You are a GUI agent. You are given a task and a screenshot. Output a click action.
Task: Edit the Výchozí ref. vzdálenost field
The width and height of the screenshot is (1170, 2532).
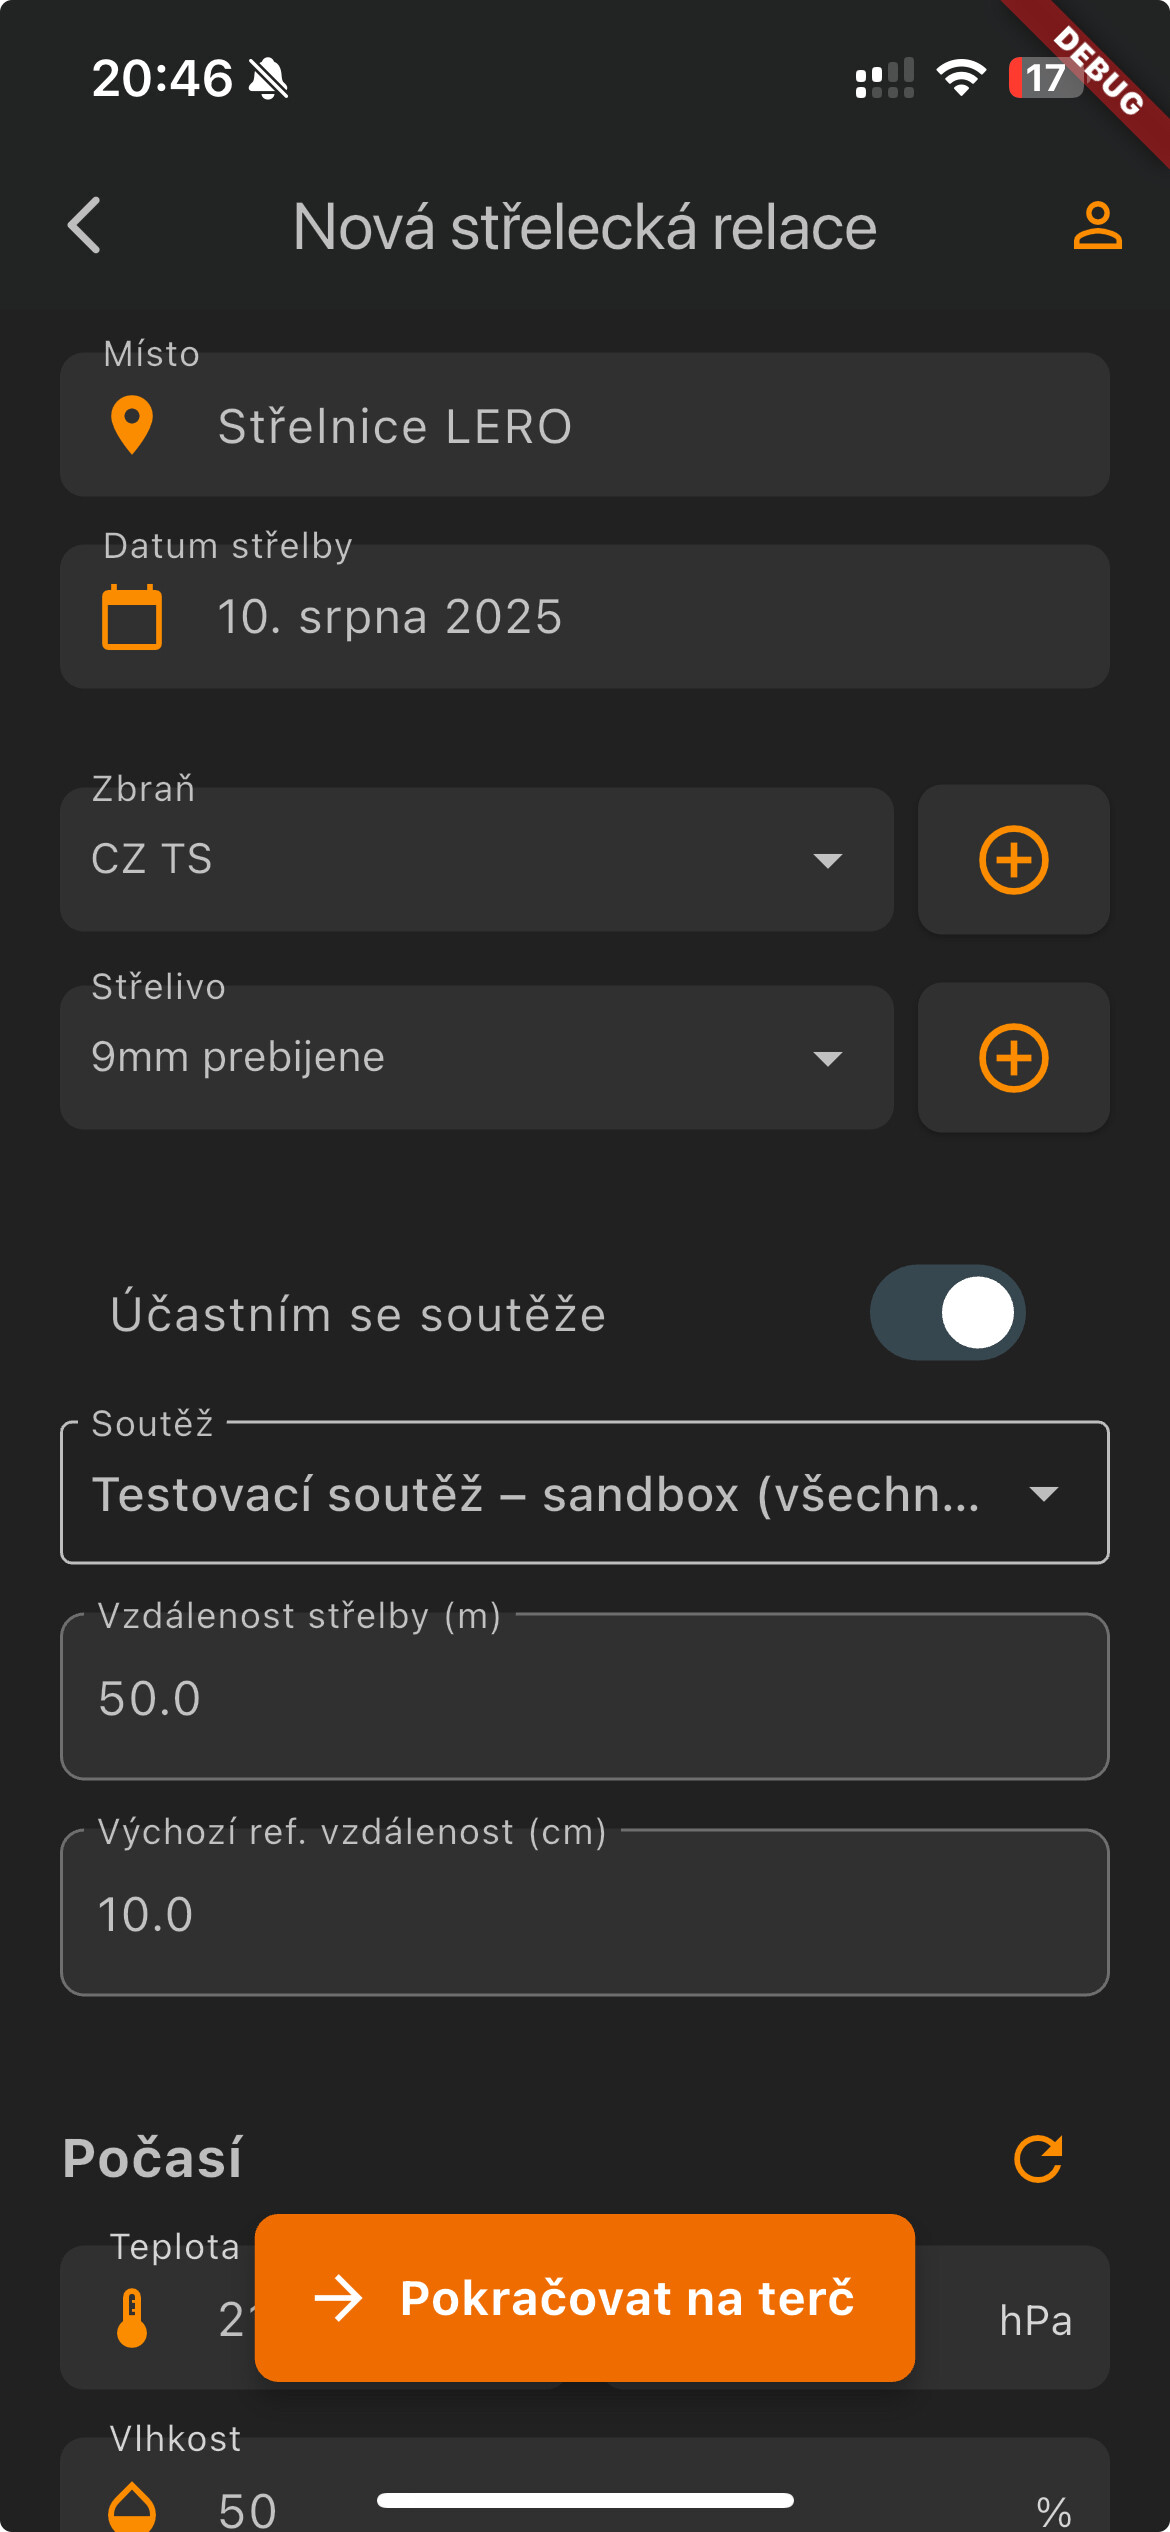pyautogui.click(x=584, y=1914)
